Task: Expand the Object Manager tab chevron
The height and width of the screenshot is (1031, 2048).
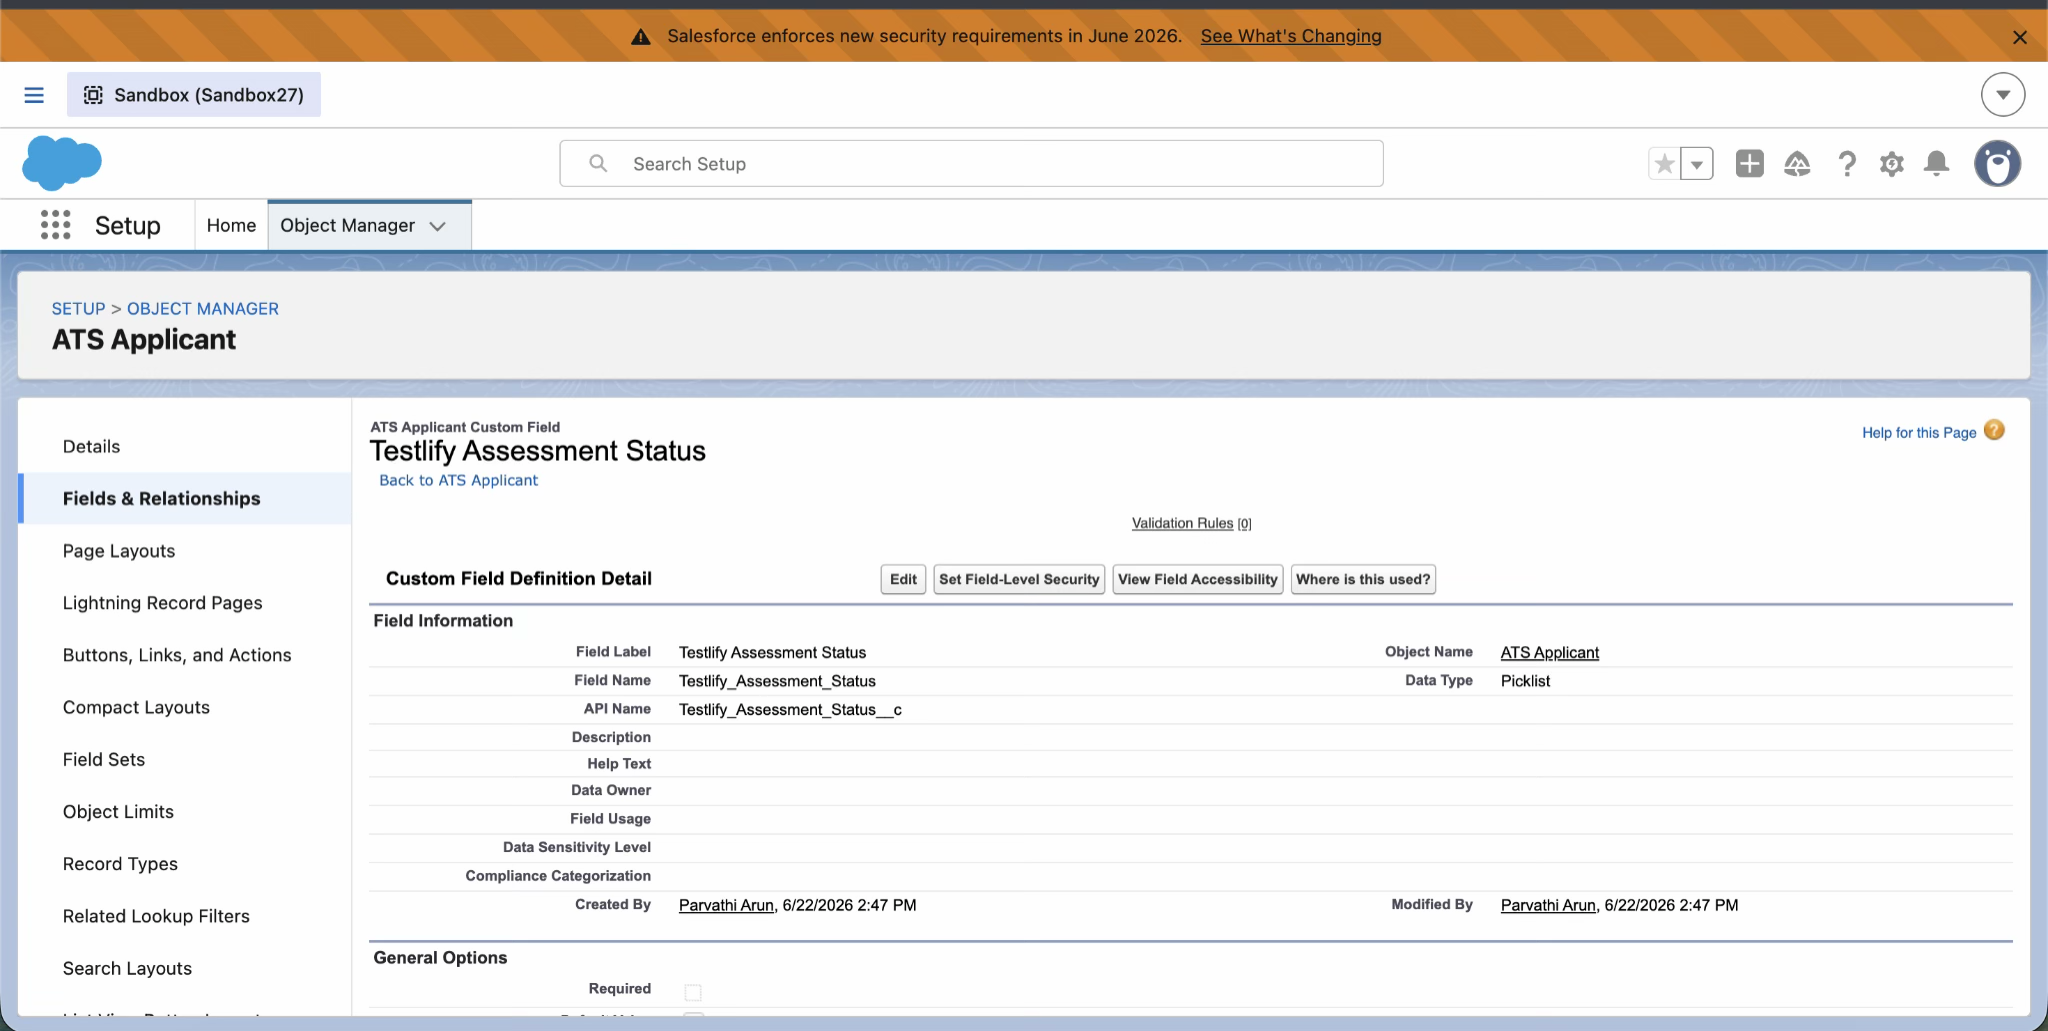Action: pyautogui.click(x=438, y=227)
